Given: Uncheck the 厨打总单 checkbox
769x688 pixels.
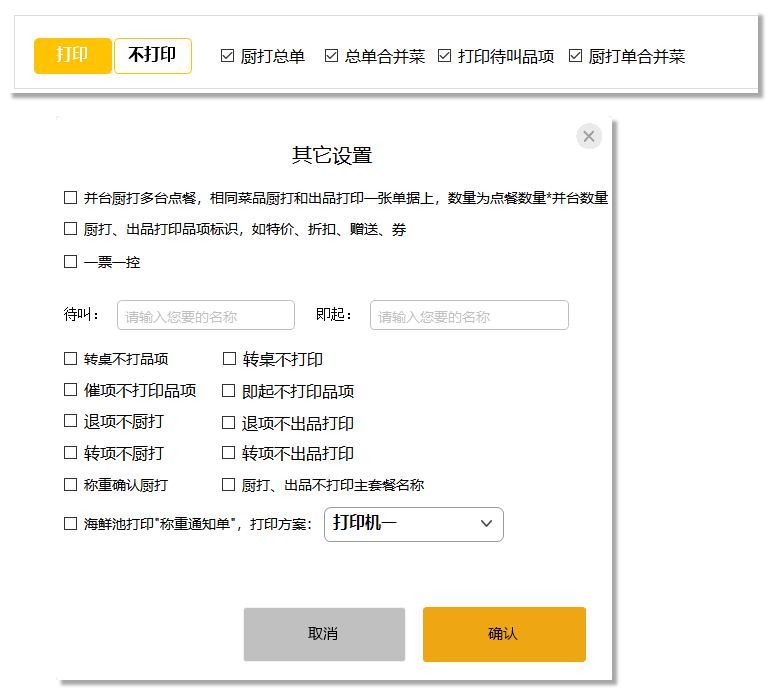Looking at the screenshot, I should click(227, 56).
